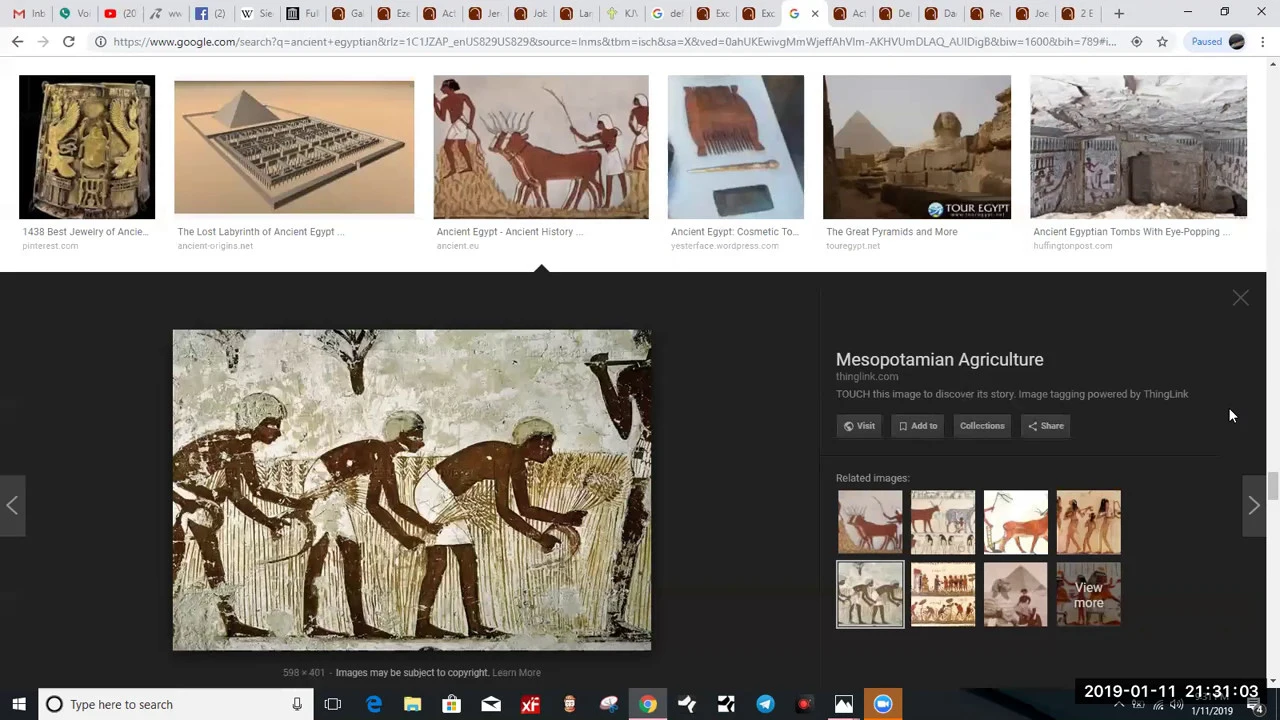Viewport: 1280px width, 720px height.
Task: Launch Microsoft Edge from taskbar
Action: point(373,704)
